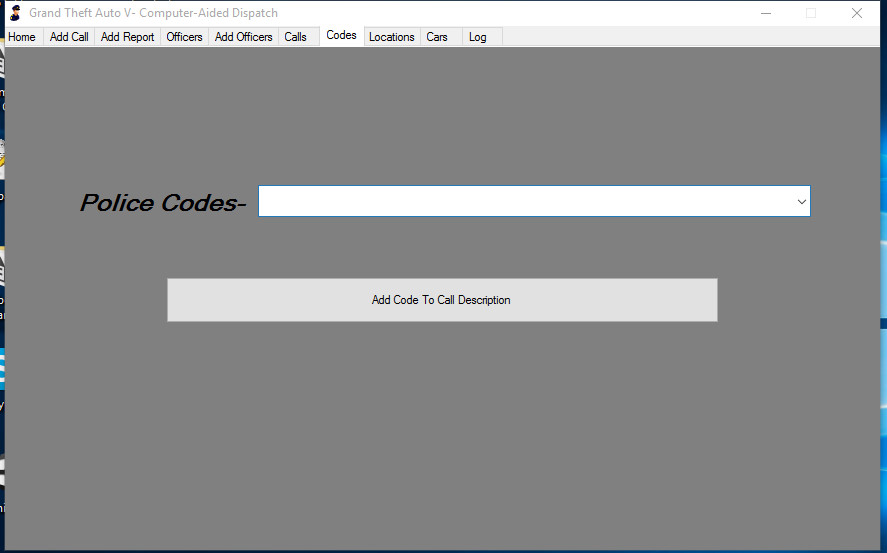Go to the Officers tab
This screenshot has width=887, height=553.
click(184, 37)
